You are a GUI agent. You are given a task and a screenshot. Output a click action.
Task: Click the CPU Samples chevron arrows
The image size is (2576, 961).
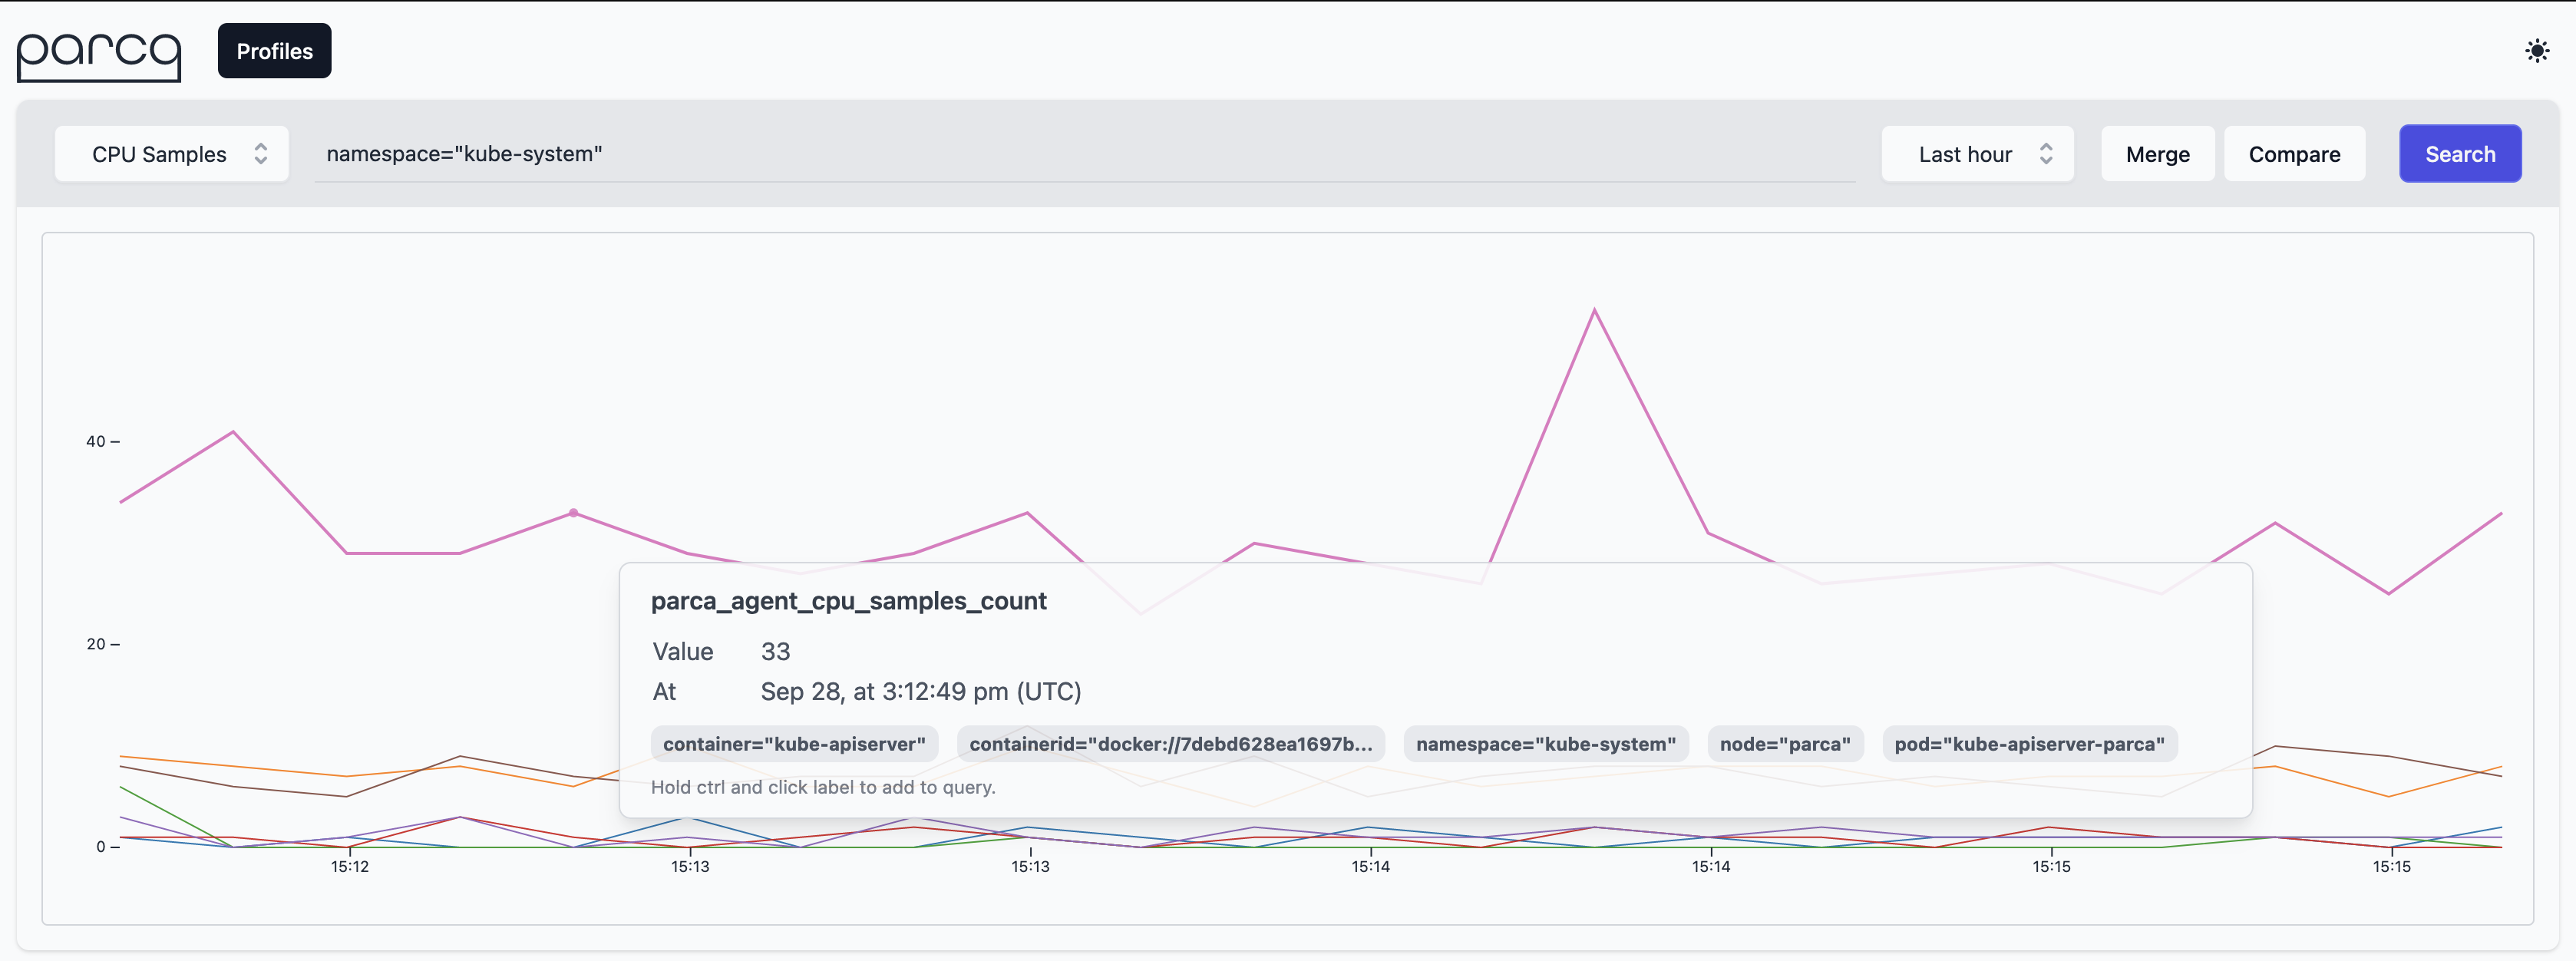(x=261, y=154)
